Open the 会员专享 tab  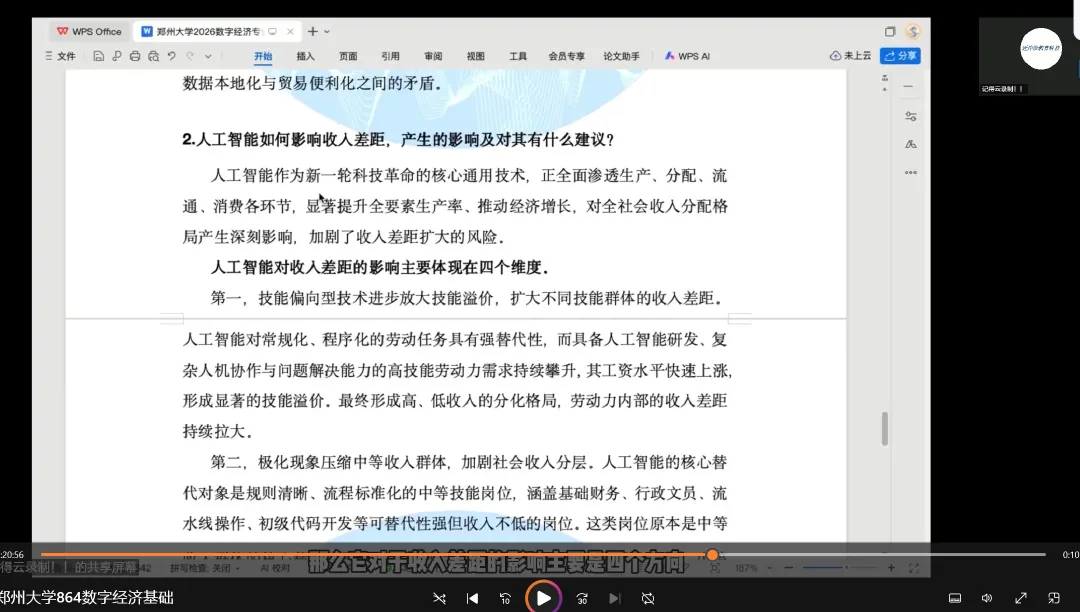pos(566,56)
